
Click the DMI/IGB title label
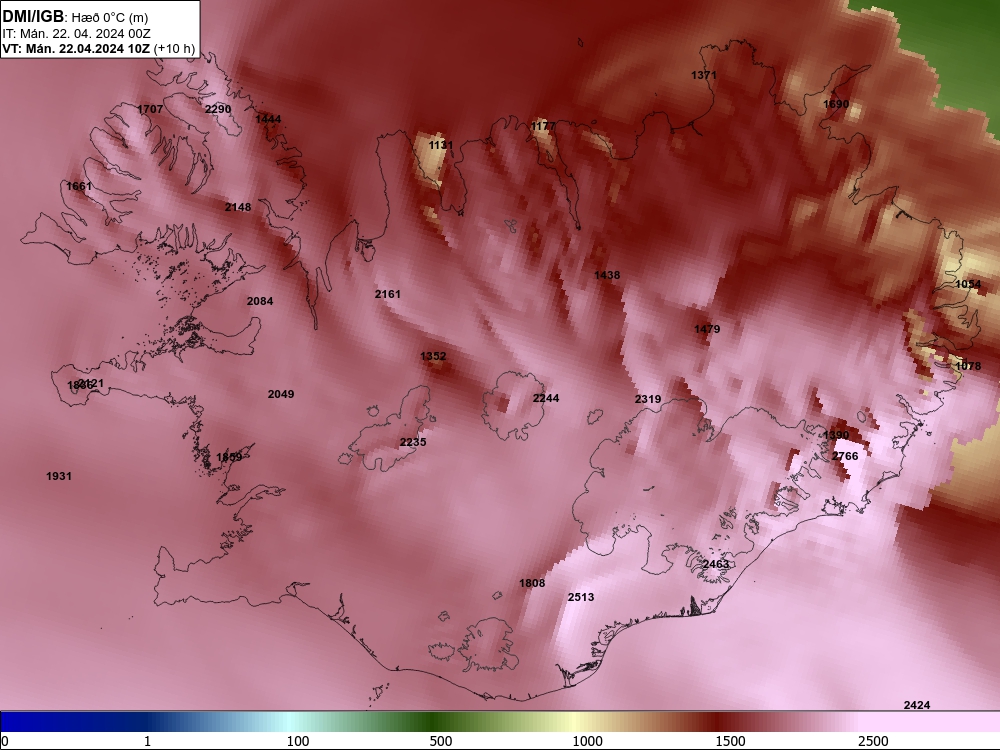click(33, 16)
